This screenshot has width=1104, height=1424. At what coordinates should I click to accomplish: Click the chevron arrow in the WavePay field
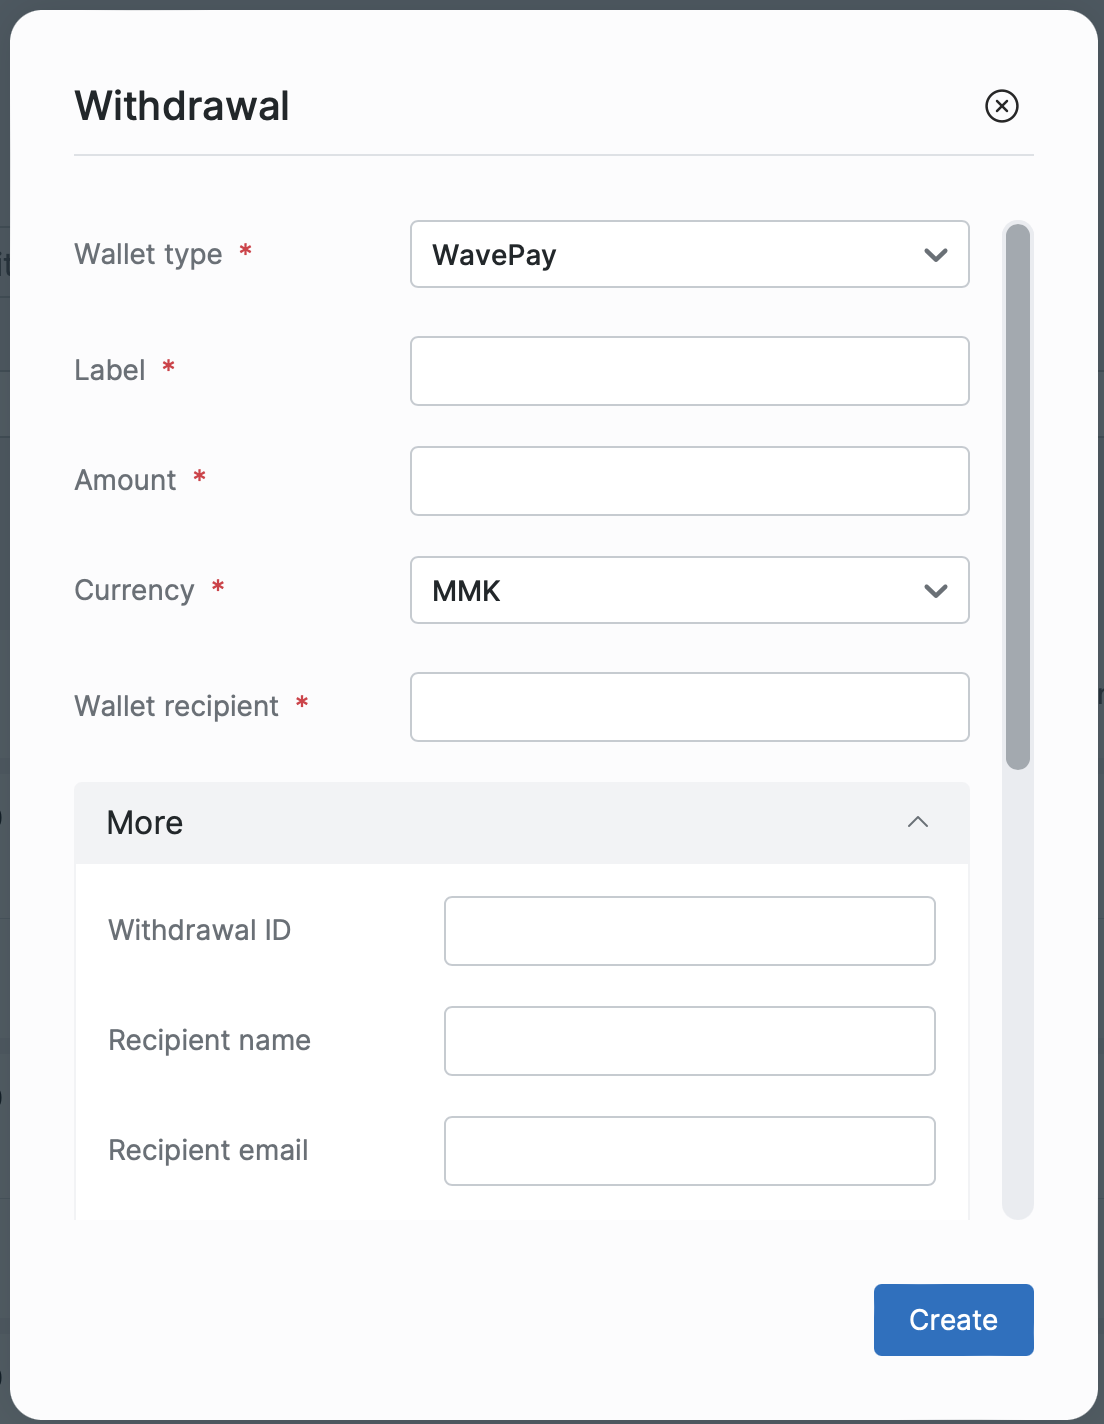[935, 255]
